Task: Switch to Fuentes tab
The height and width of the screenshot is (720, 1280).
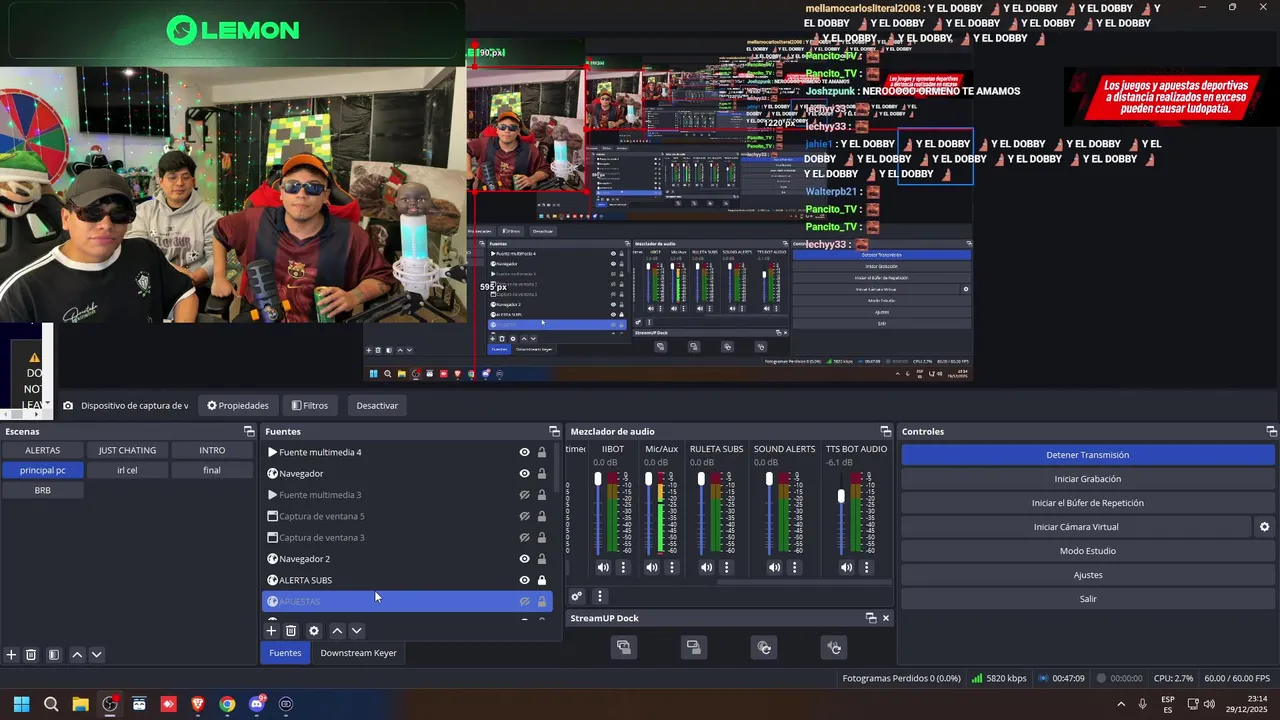Action: coord(285,653)
